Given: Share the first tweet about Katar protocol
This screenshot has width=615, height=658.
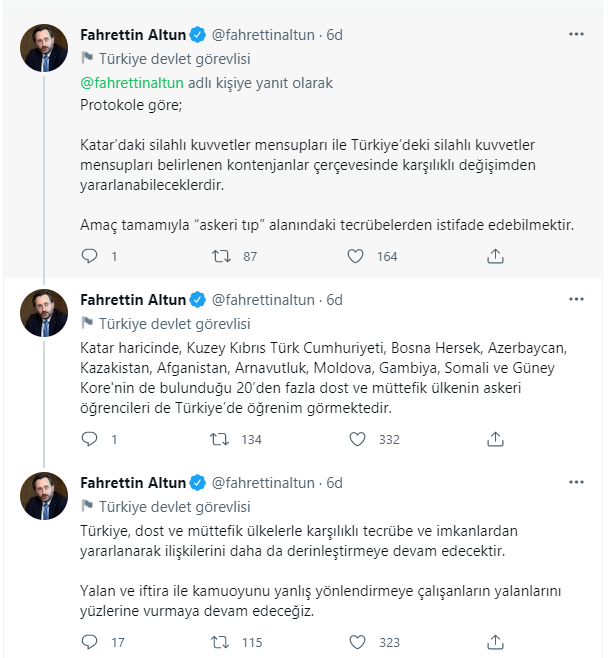Looking at the screenshot, I should click(x=495, y=256).
